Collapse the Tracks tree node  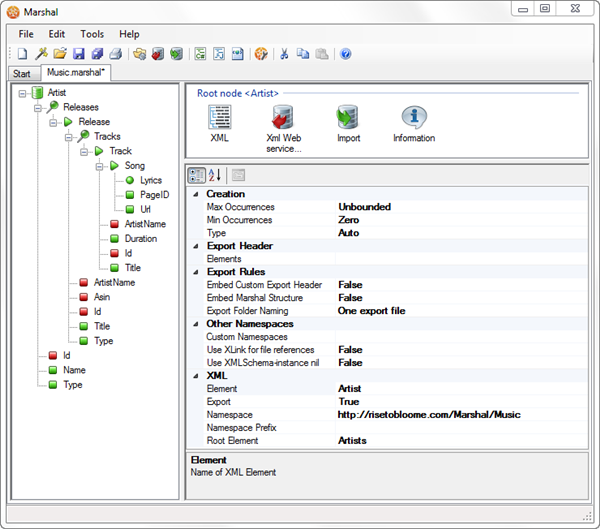[68, 137]
